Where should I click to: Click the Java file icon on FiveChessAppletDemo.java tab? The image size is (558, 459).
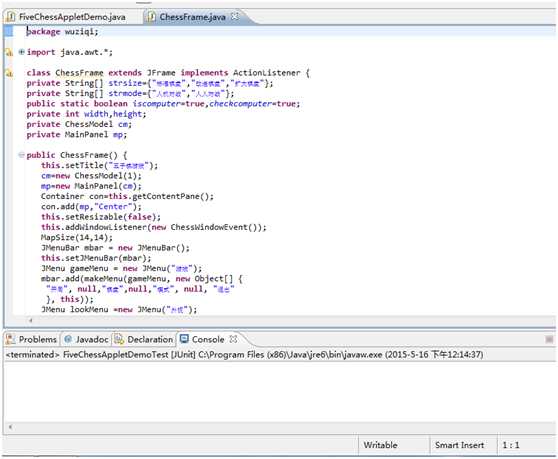[11, 17]
